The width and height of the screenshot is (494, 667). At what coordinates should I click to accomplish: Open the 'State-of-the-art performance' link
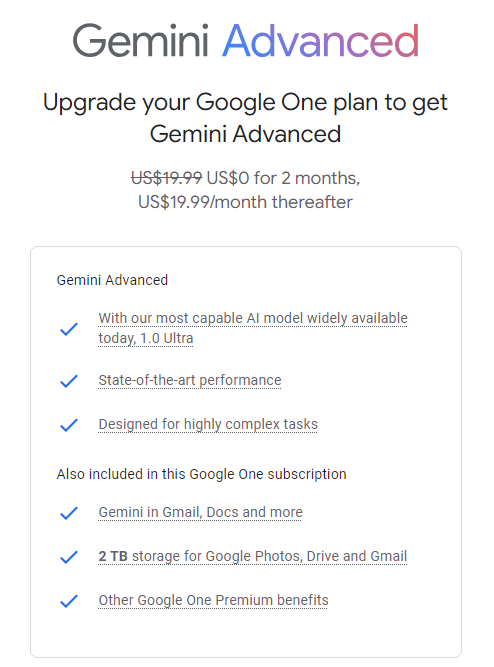pos(190,380)
